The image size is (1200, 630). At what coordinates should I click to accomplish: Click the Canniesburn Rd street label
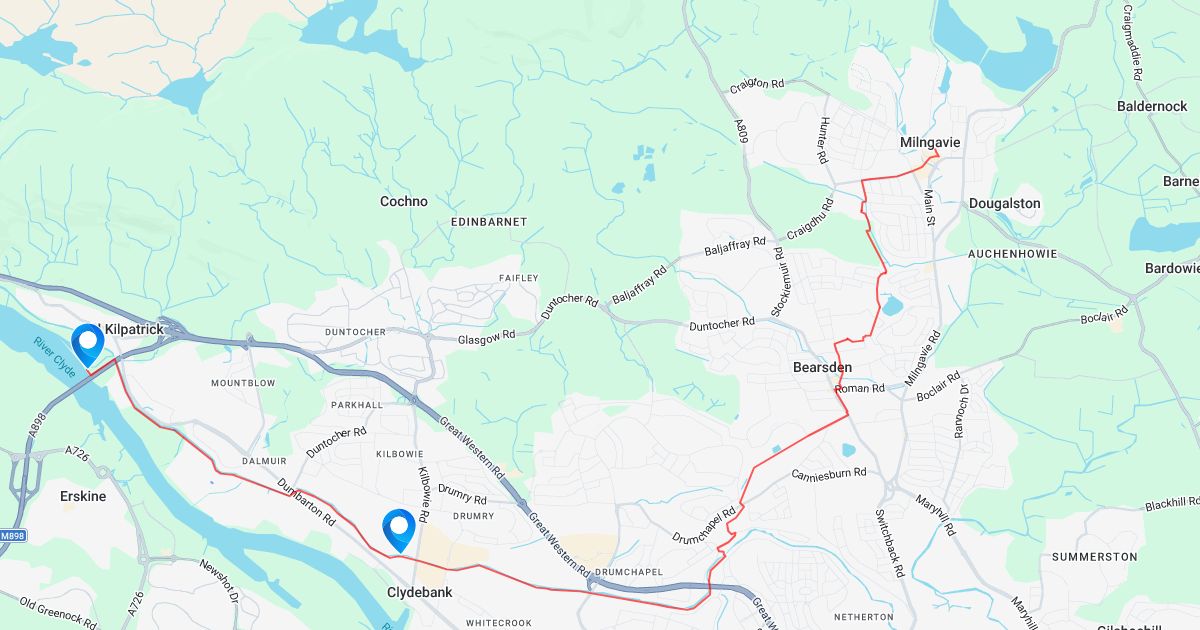point(829,473)
